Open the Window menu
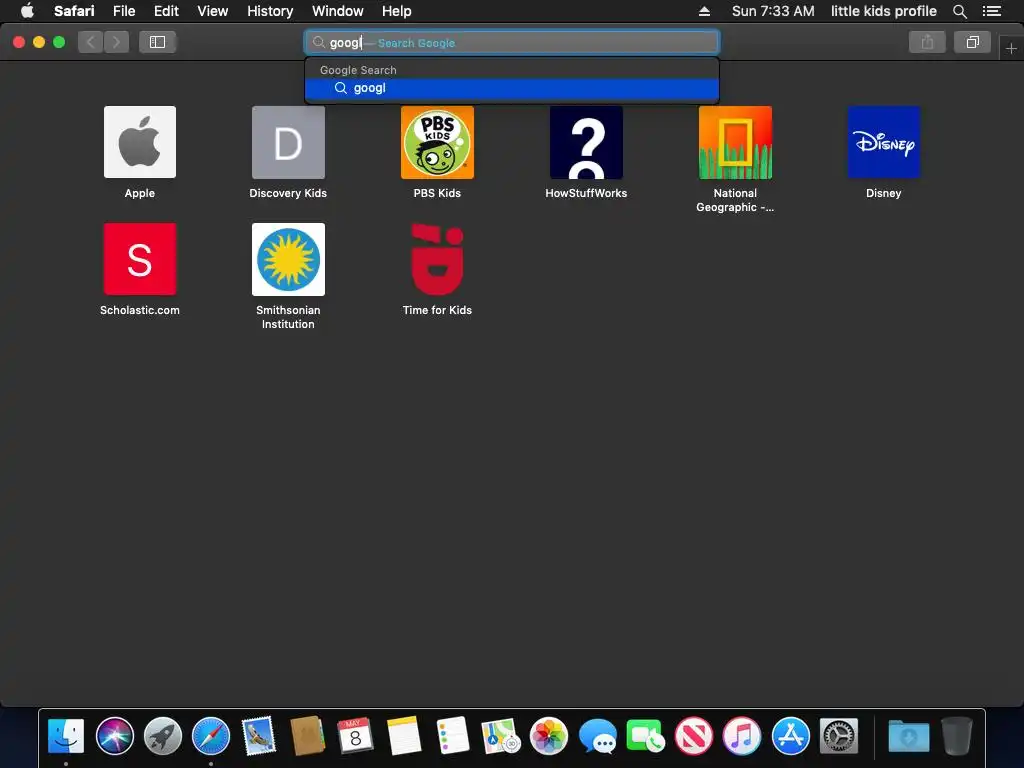 337,11
